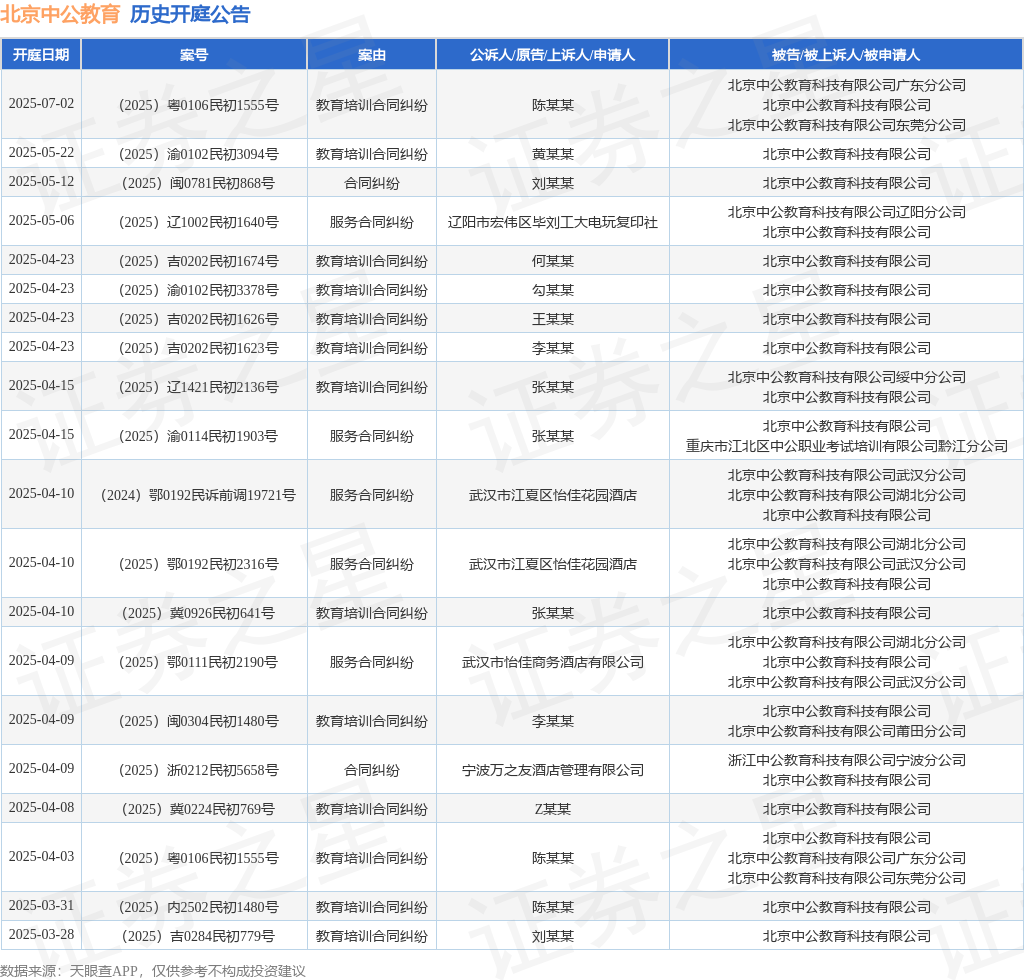
Task: Click defendant 浙江中公教育科技有限公司宁波分公司
Action: [846, 760]
